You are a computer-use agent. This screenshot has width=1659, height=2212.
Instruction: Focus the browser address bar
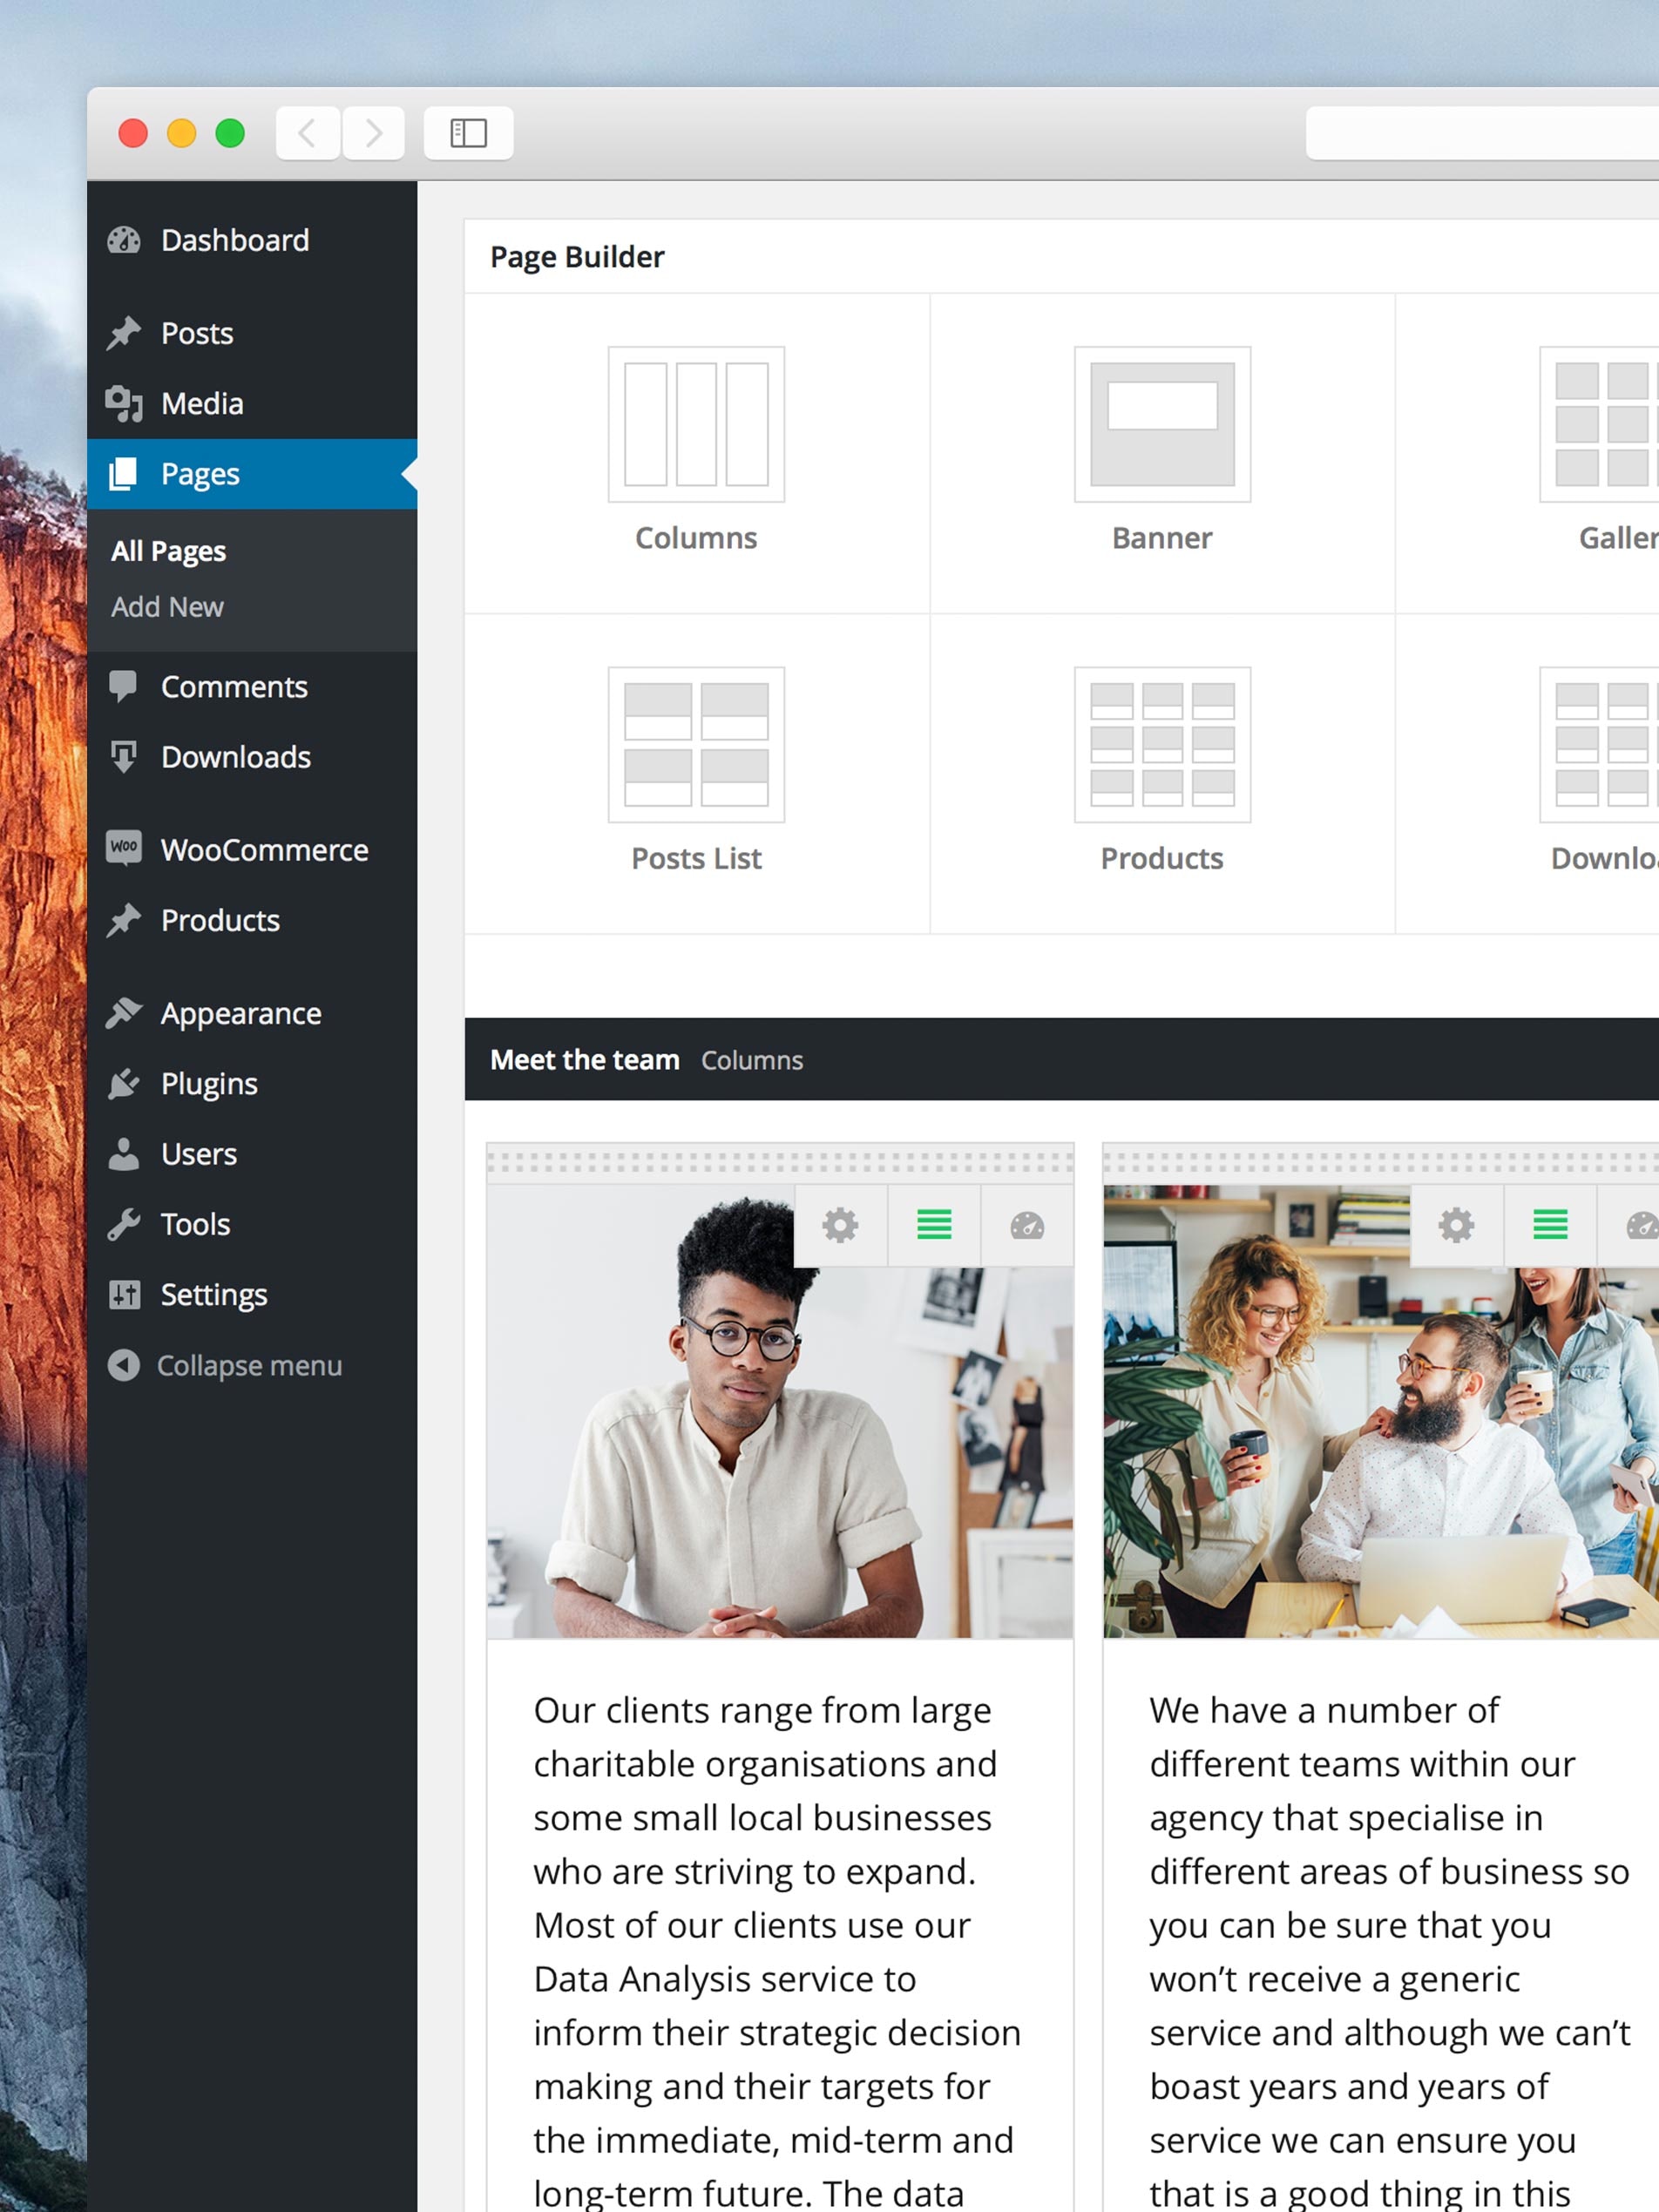point(1482,133)
